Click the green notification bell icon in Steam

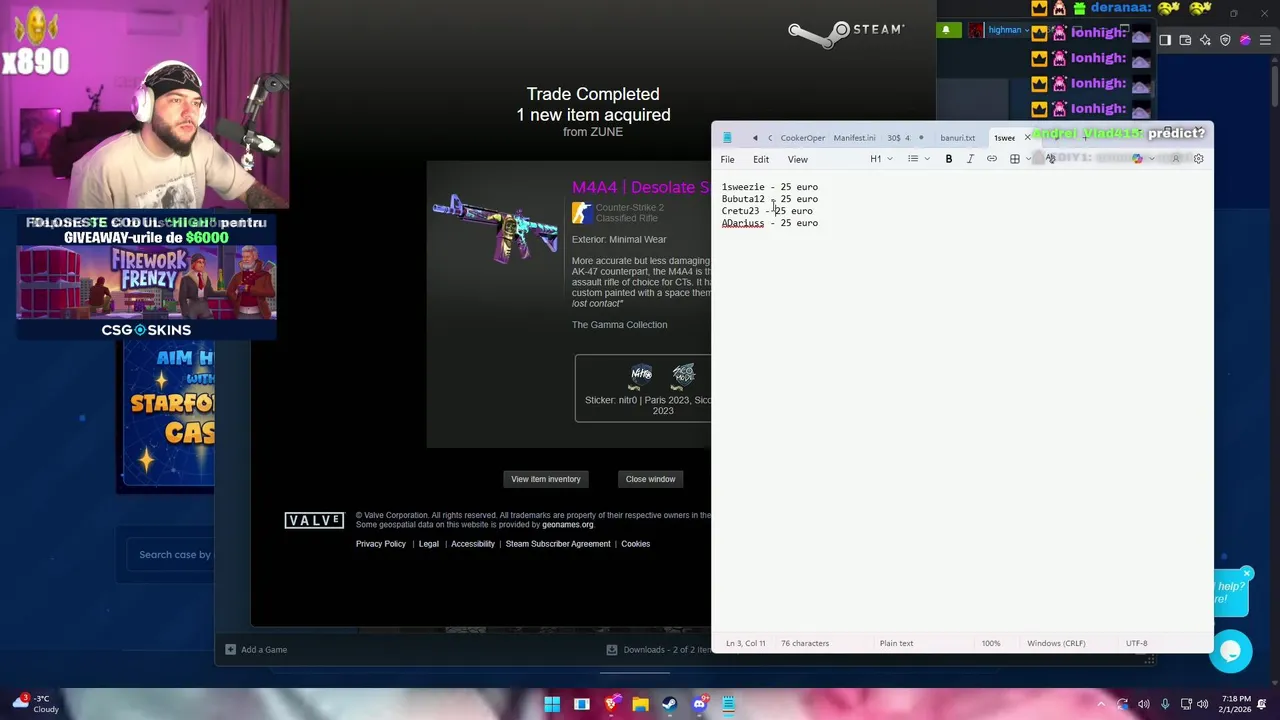(945, 31)
